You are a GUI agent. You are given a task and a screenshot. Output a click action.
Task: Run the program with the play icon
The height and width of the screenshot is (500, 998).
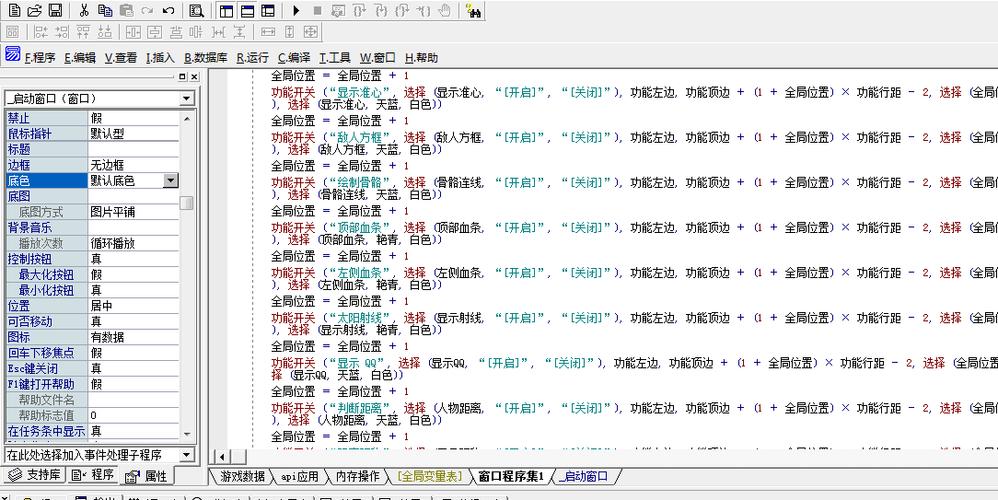tap(296, 11)
